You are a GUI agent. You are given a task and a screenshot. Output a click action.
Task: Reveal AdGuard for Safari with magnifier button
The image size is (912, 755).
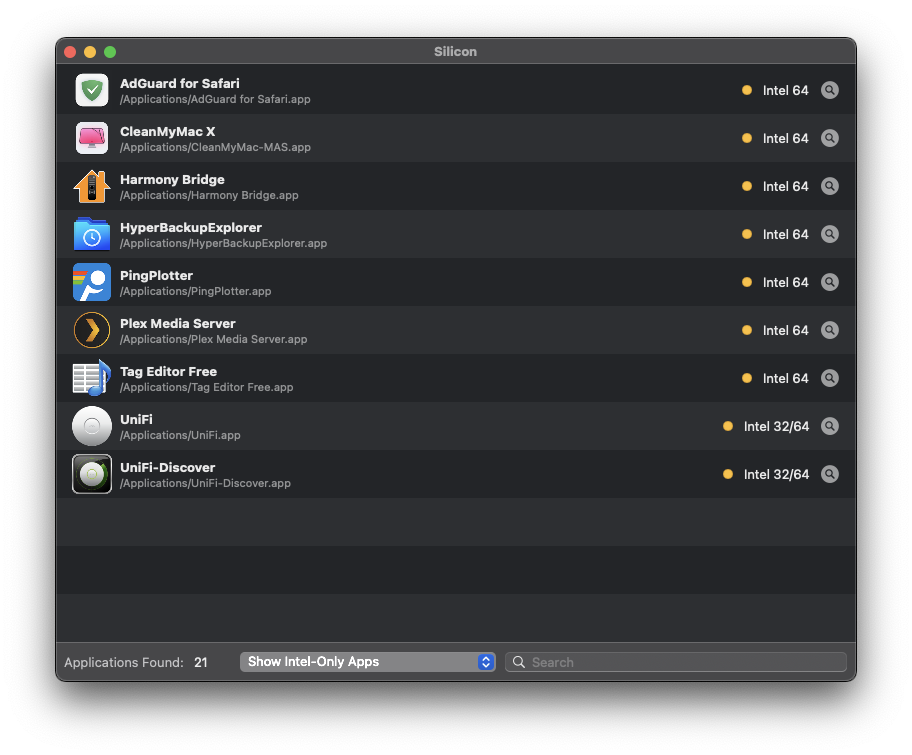click(x=829, y=90)
